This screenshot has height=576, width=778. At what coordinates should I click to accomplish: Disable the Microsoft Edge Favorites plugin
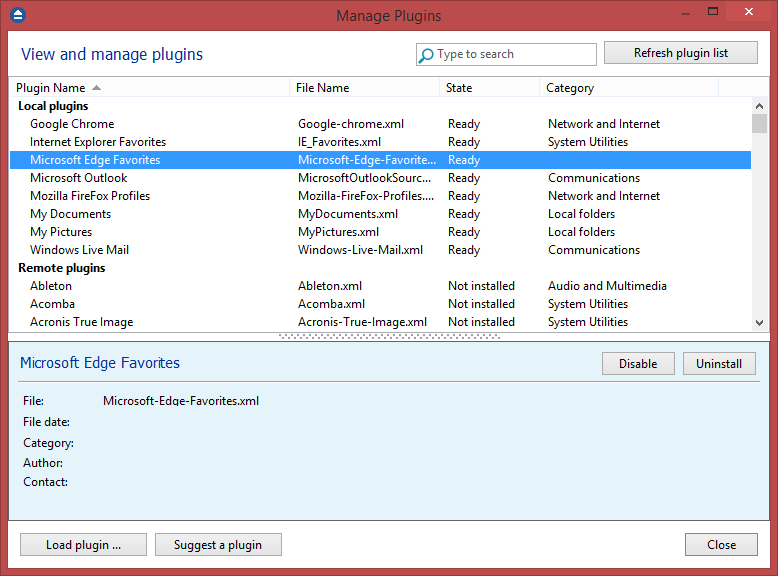point(638,364)
